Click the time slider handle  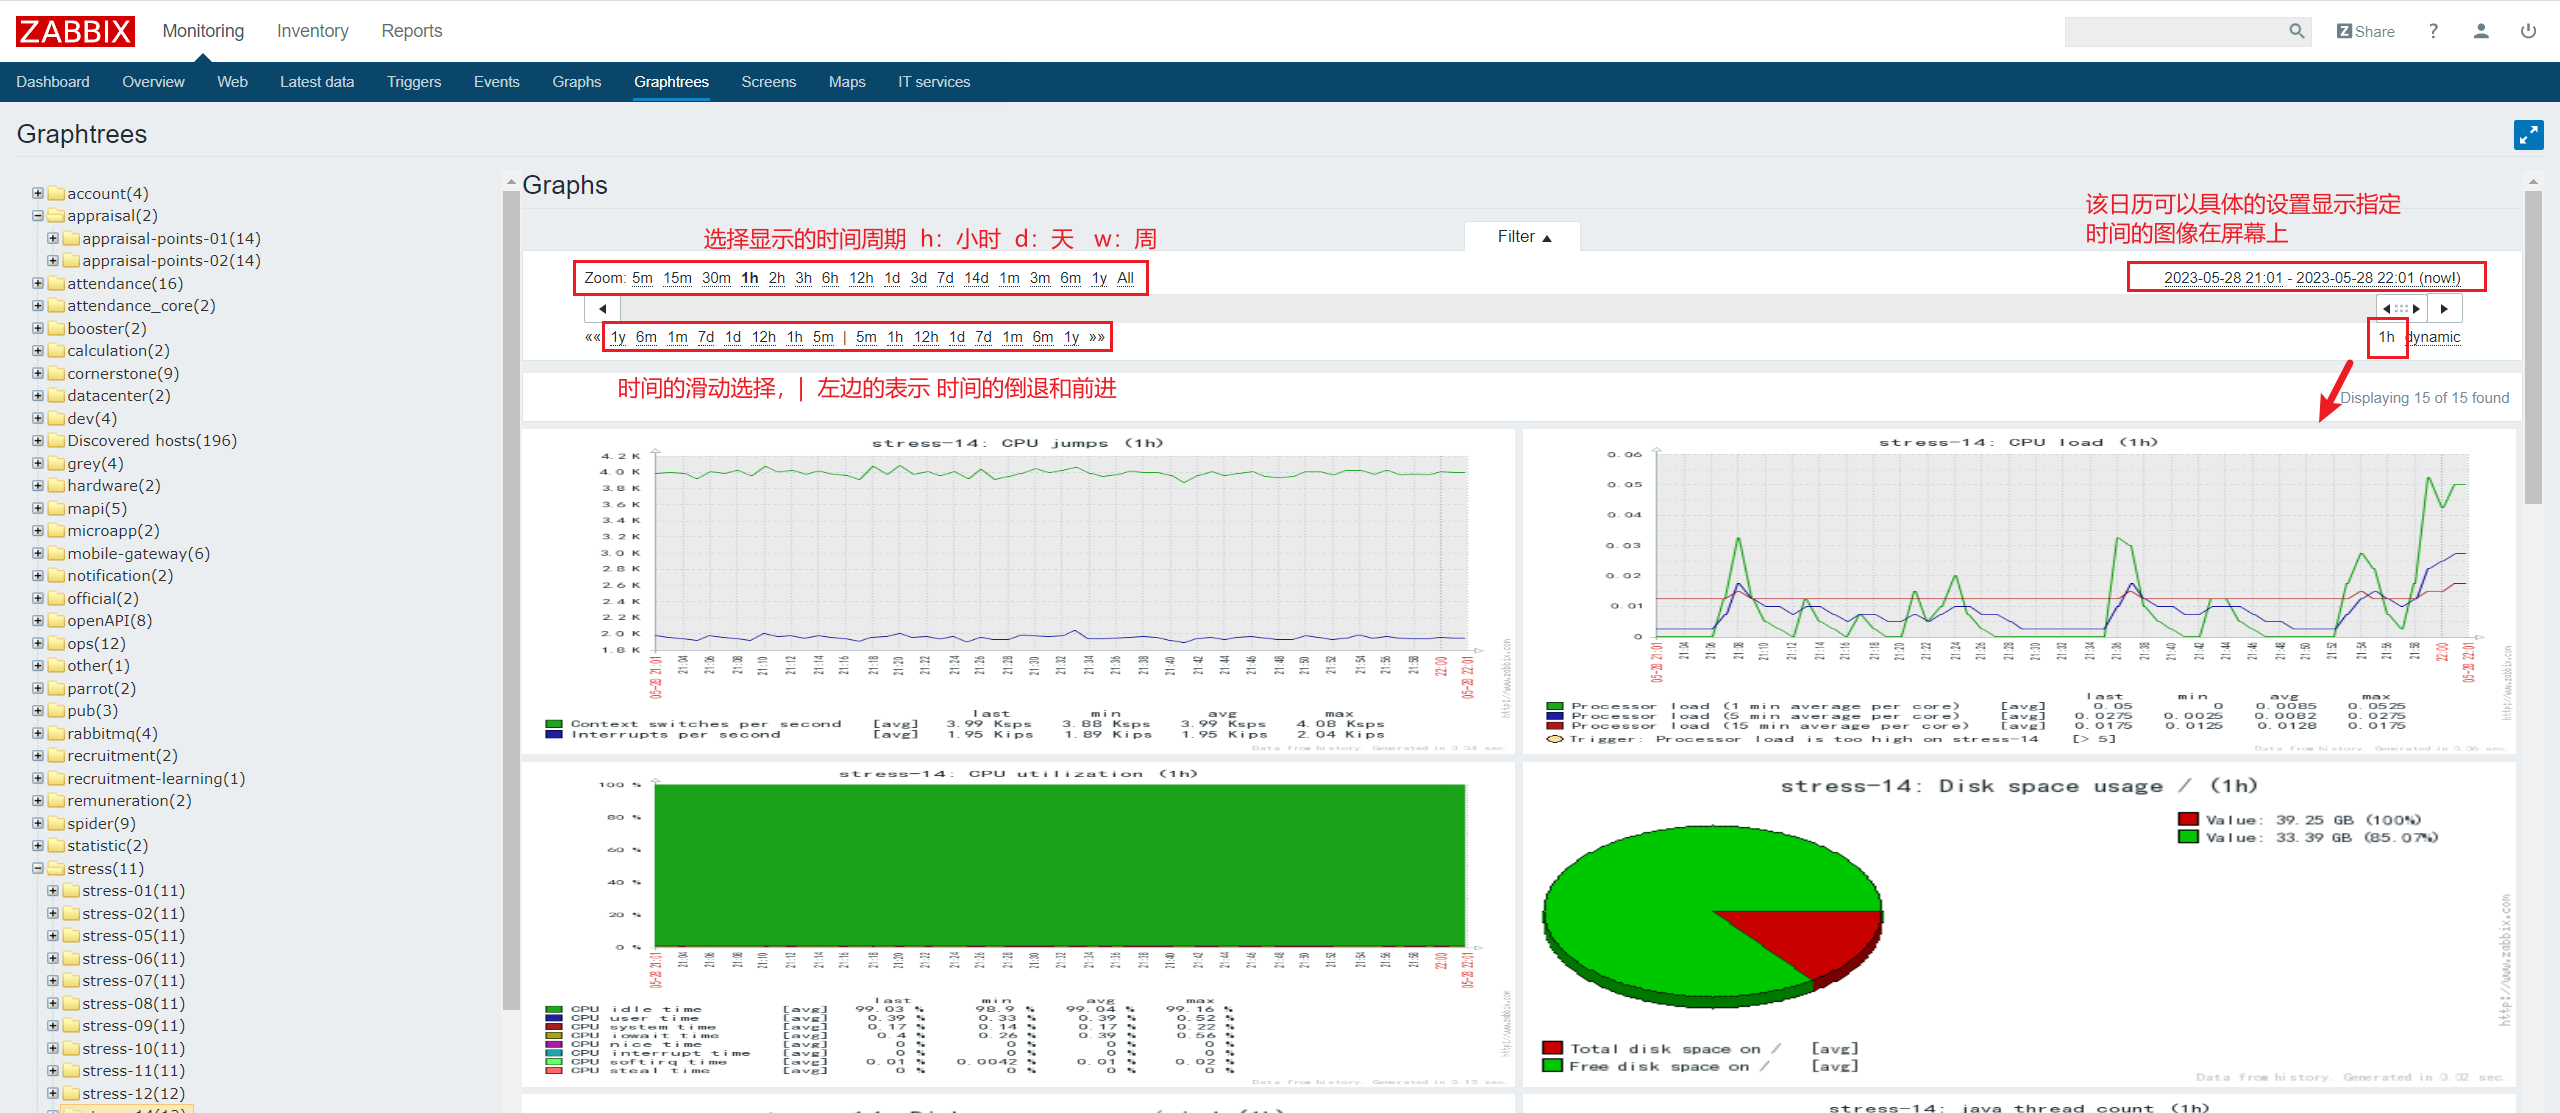(x=2401, y=309)
